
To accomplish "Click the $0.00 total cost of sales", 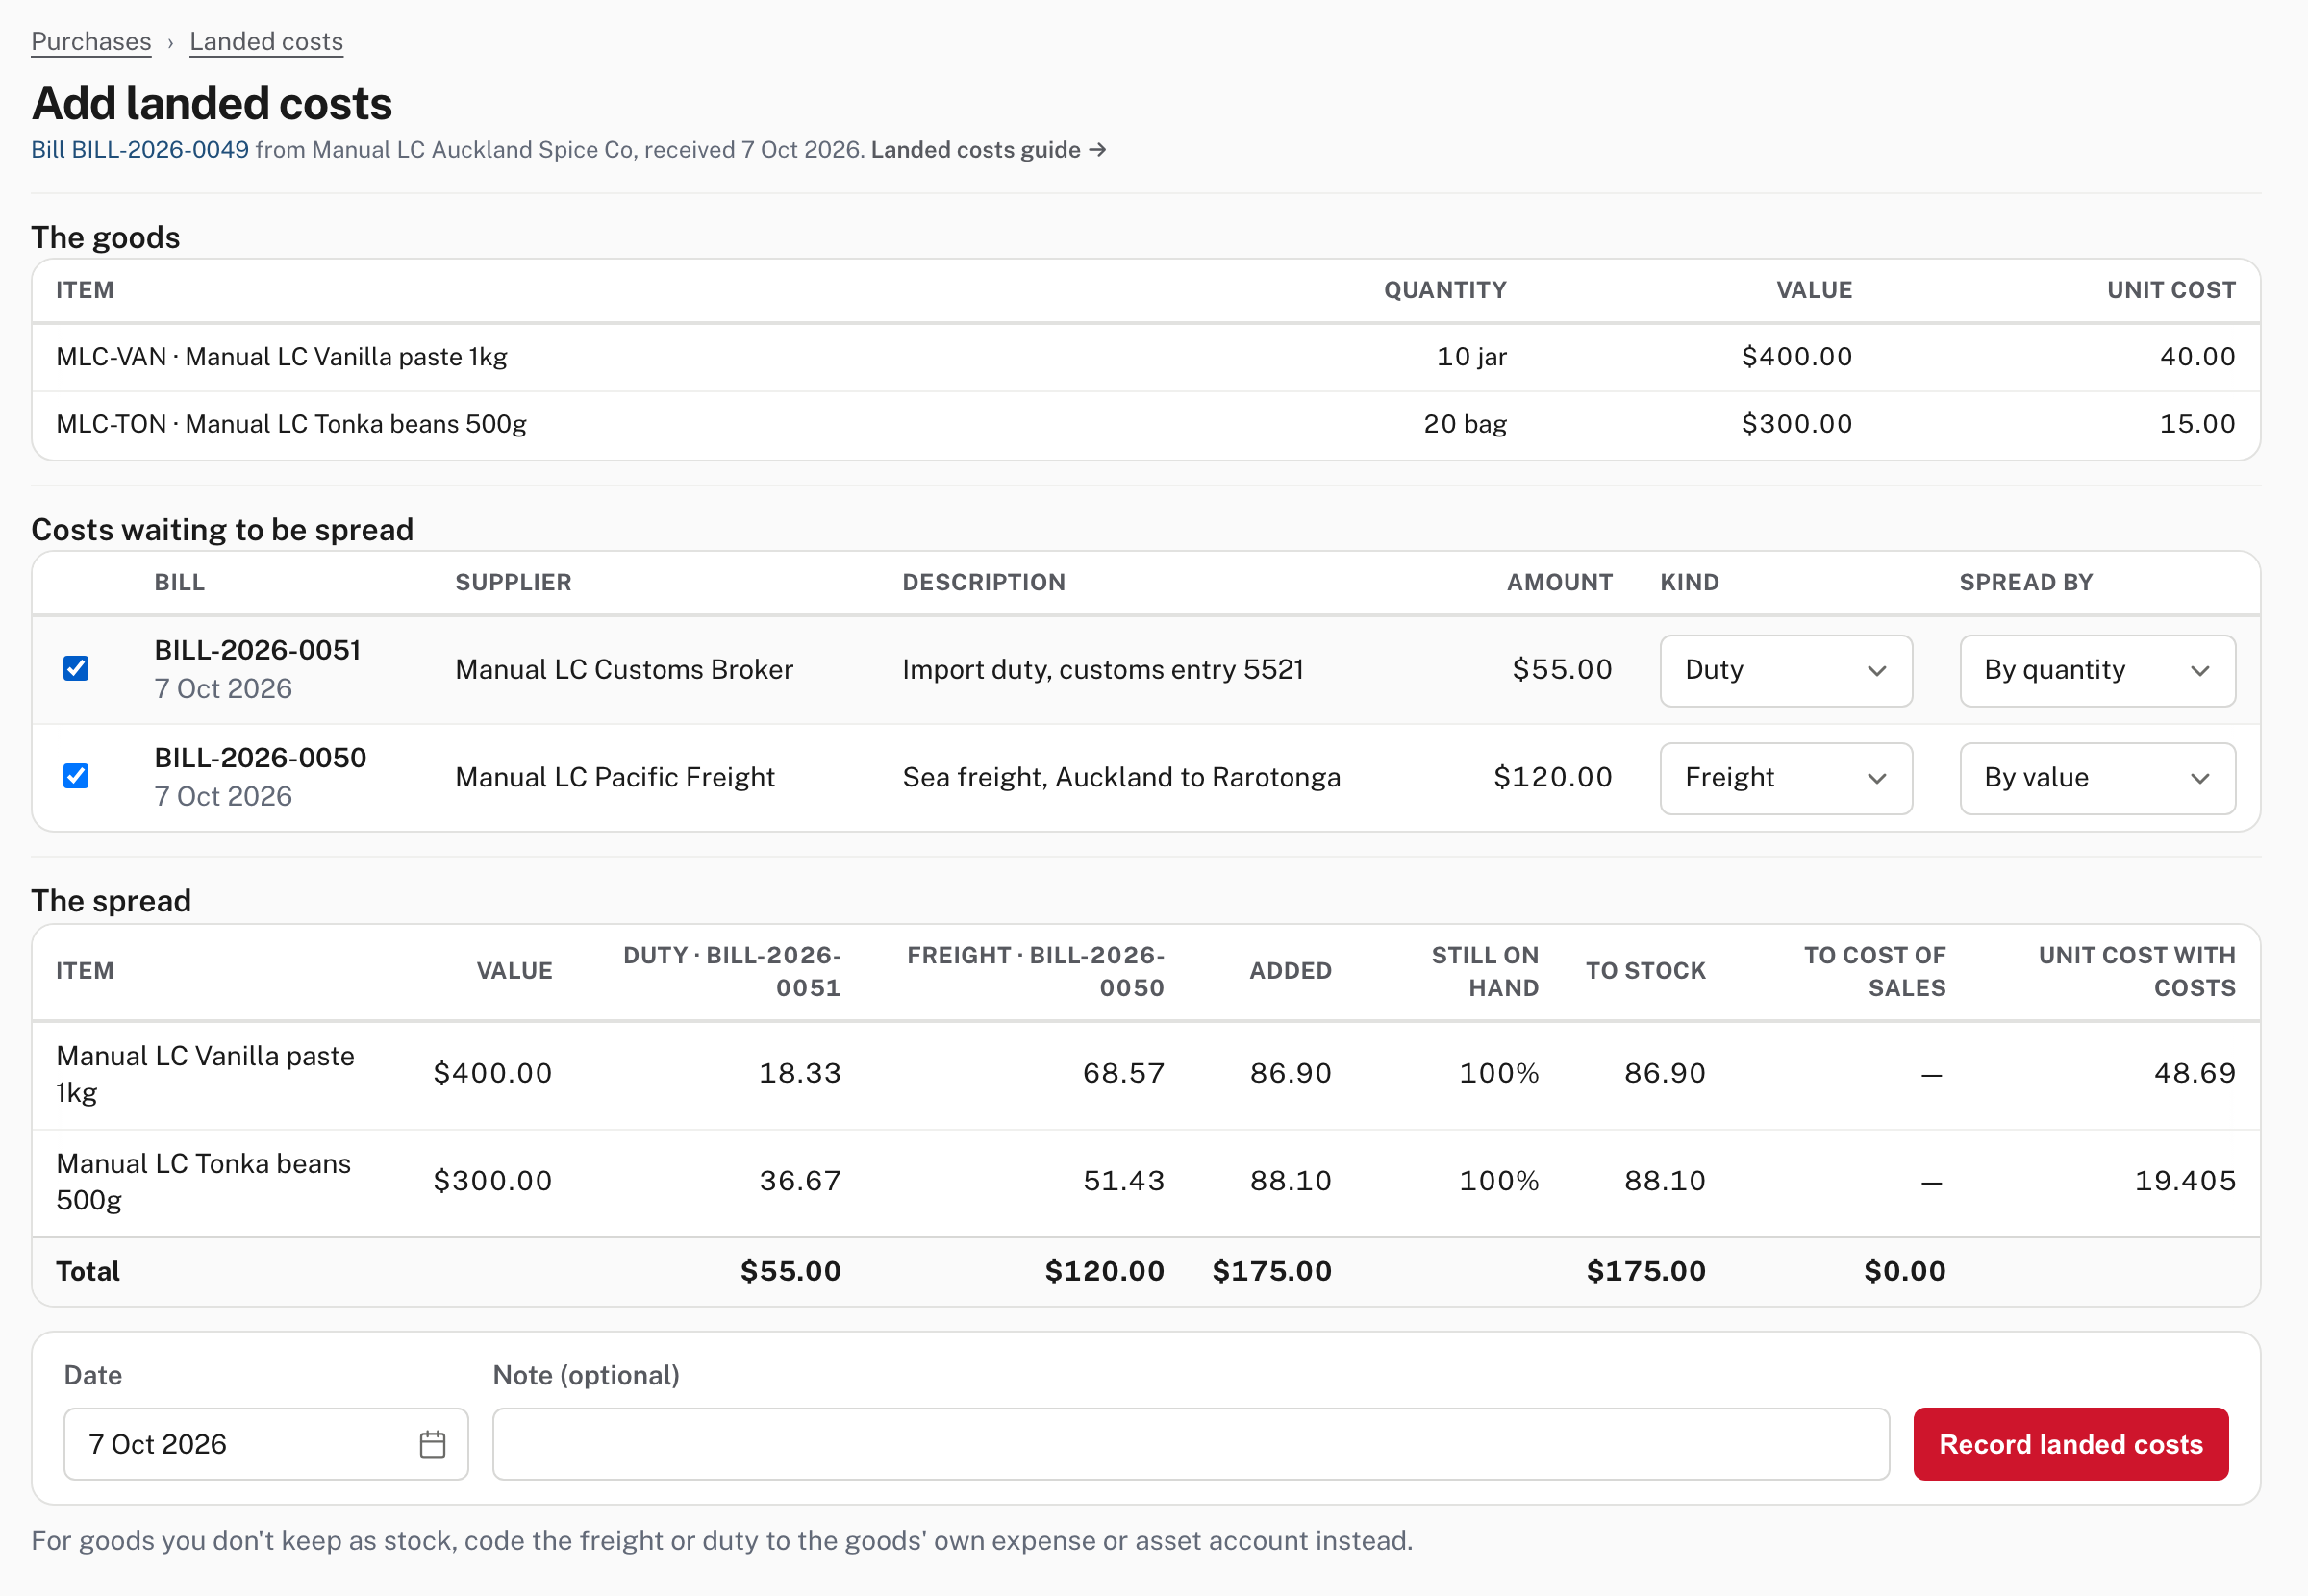I will [1905, 1271].
